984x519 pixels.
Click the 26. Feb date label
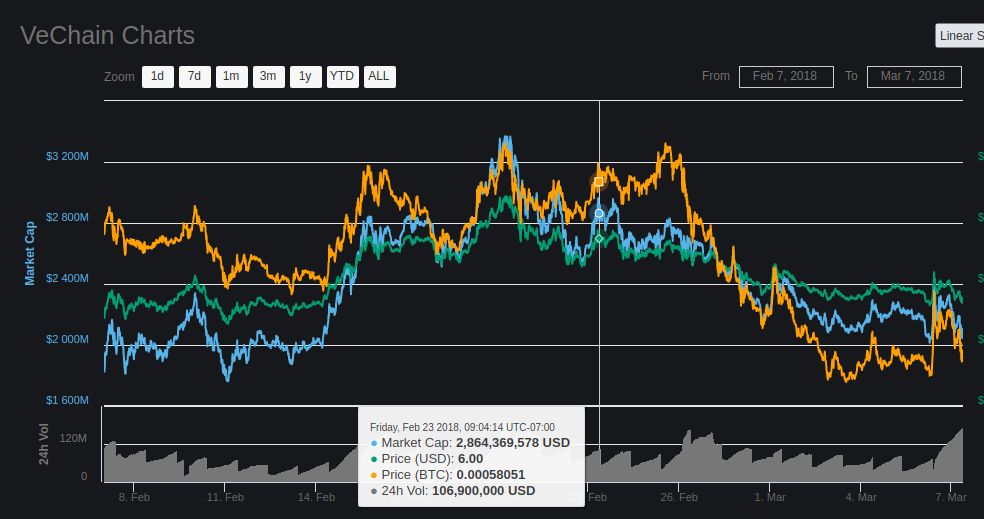click(679, 497)
